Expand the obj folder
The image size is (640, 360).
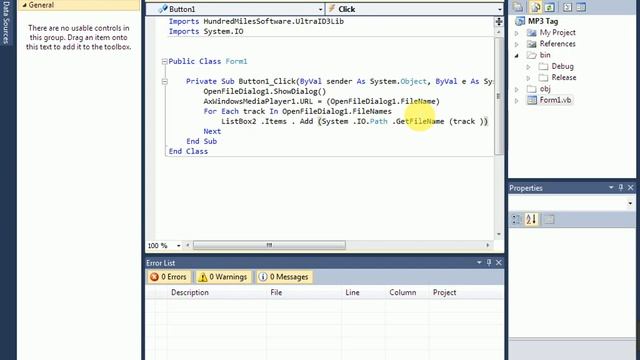(x=517, y=89)
